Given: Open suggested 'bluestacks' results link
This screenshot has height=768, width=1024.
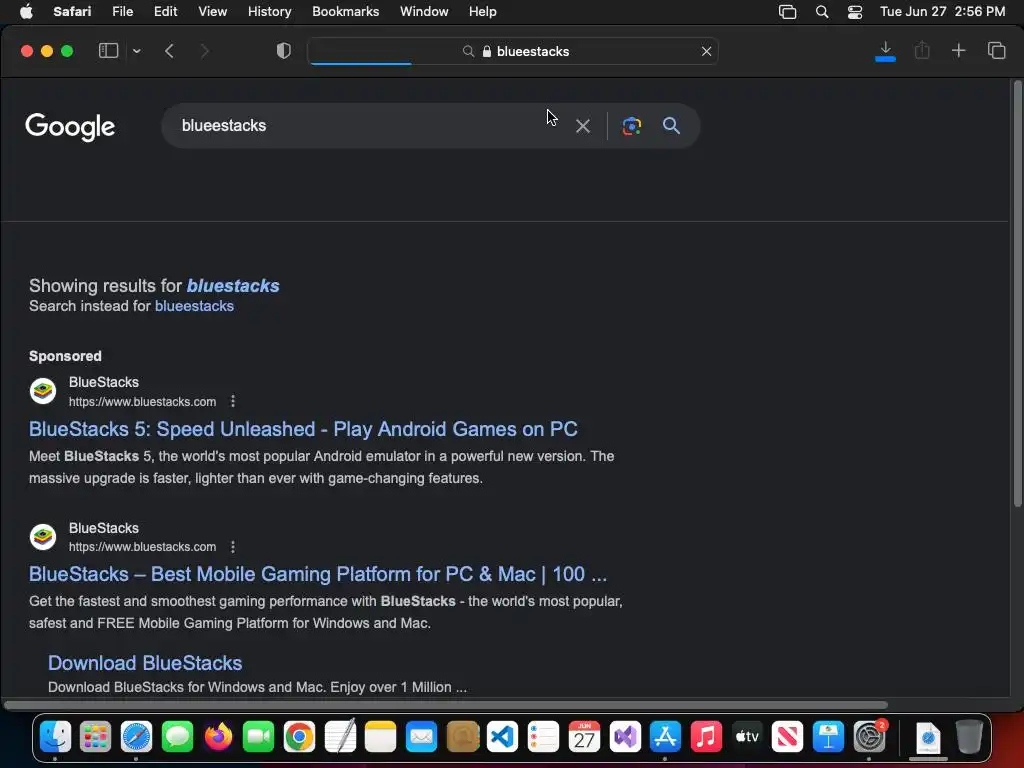Looking at the screenshot, I should pos(233,285).
